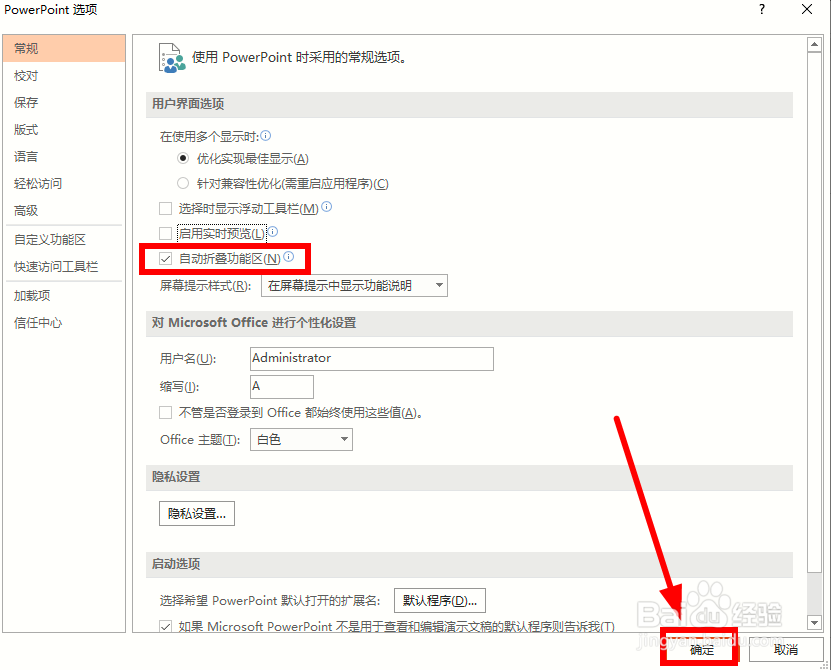Click the scrollbar down arrow
The width and height of the screenshot is (831, 670).
(814, 622)
